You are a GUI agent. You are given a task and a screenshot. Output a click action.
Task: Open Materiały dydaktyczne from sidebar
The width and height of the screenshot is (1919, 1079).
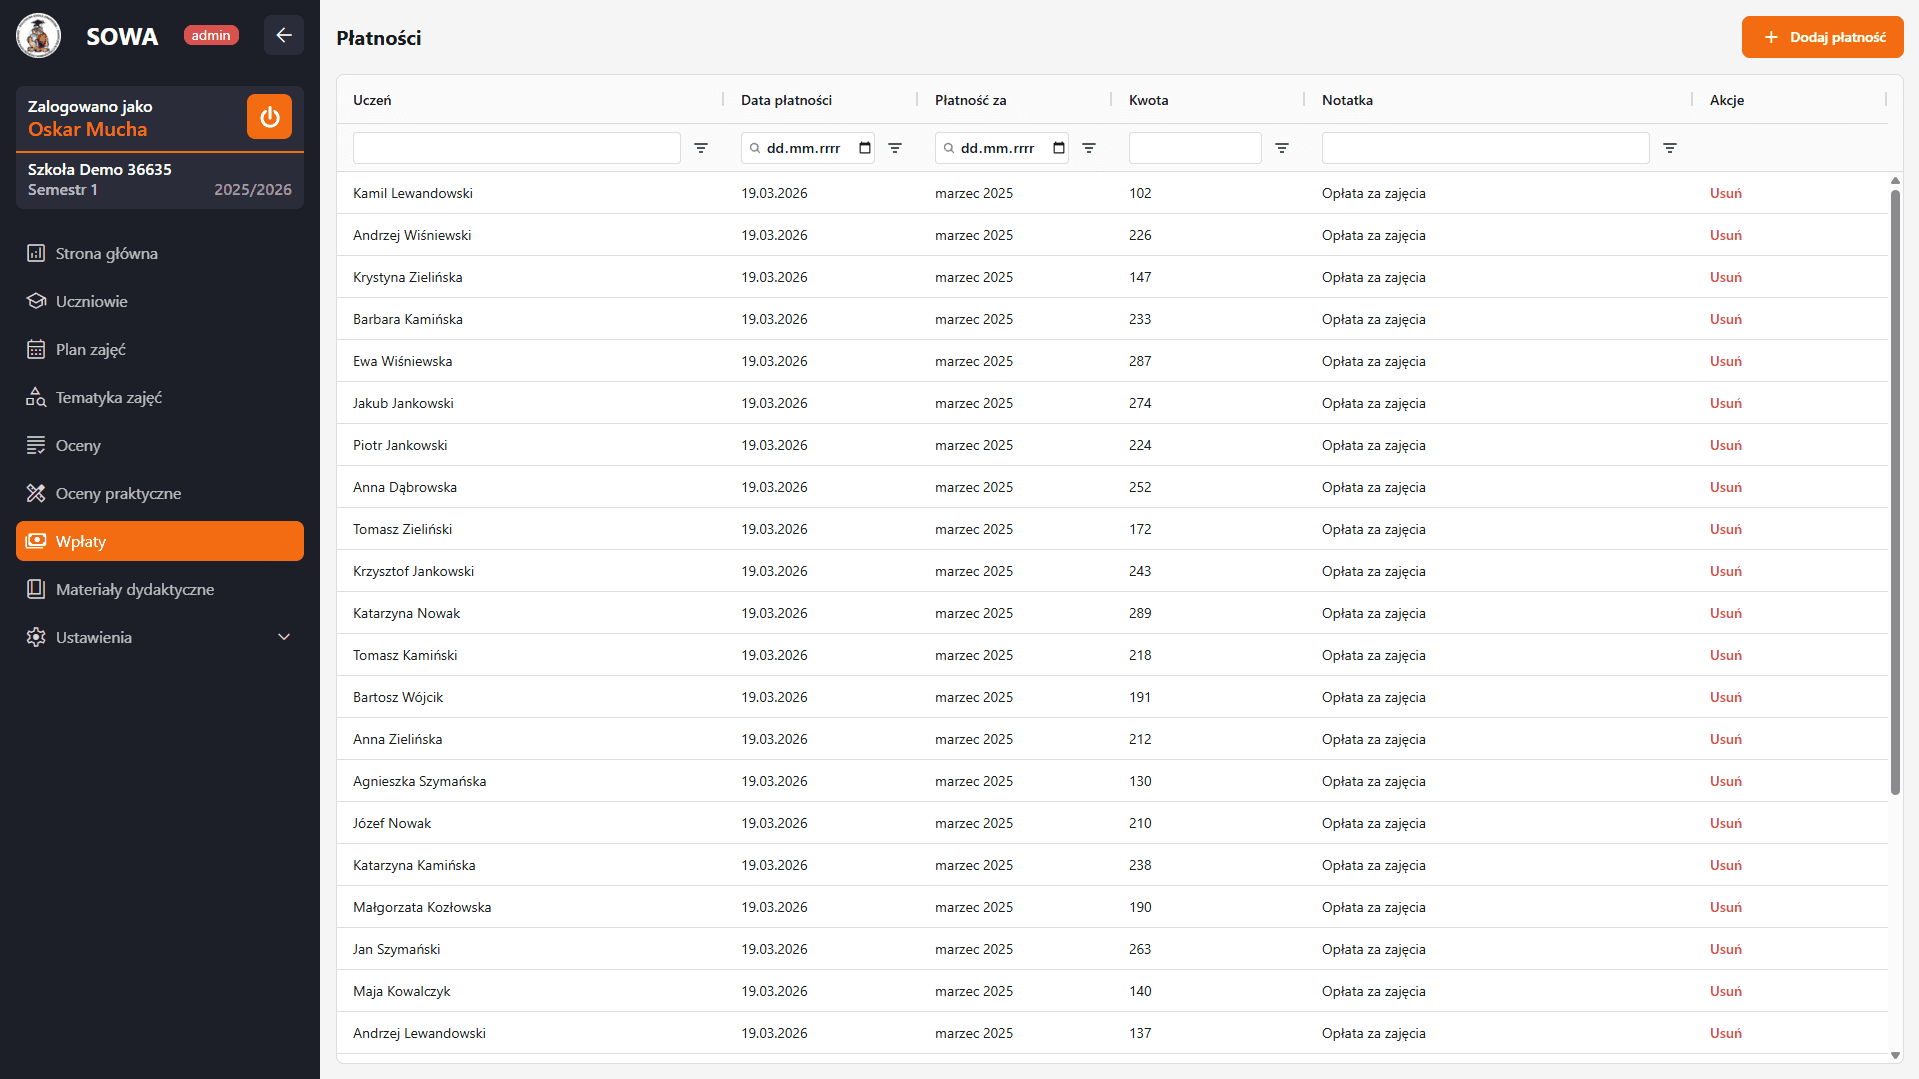(x=134, y=589)
